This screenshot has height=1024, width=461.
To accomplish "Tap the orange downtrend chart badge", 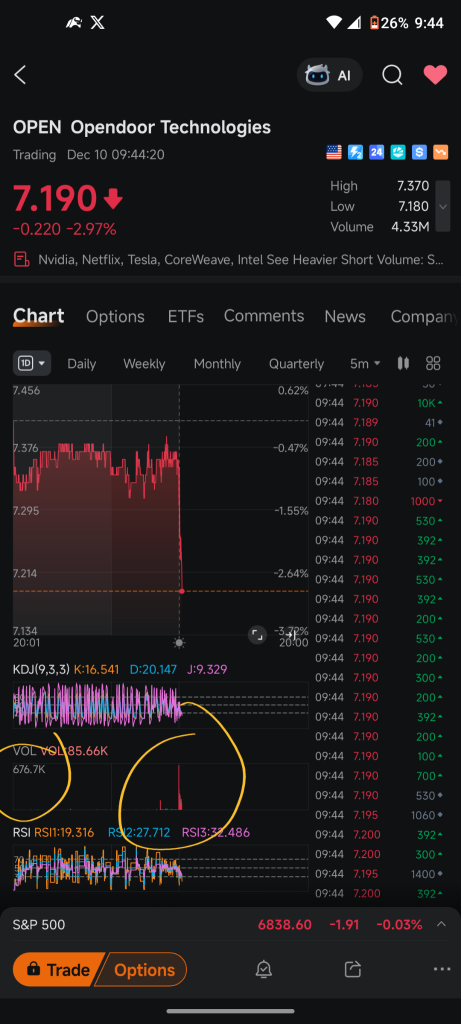I will (x=441, y=152).
